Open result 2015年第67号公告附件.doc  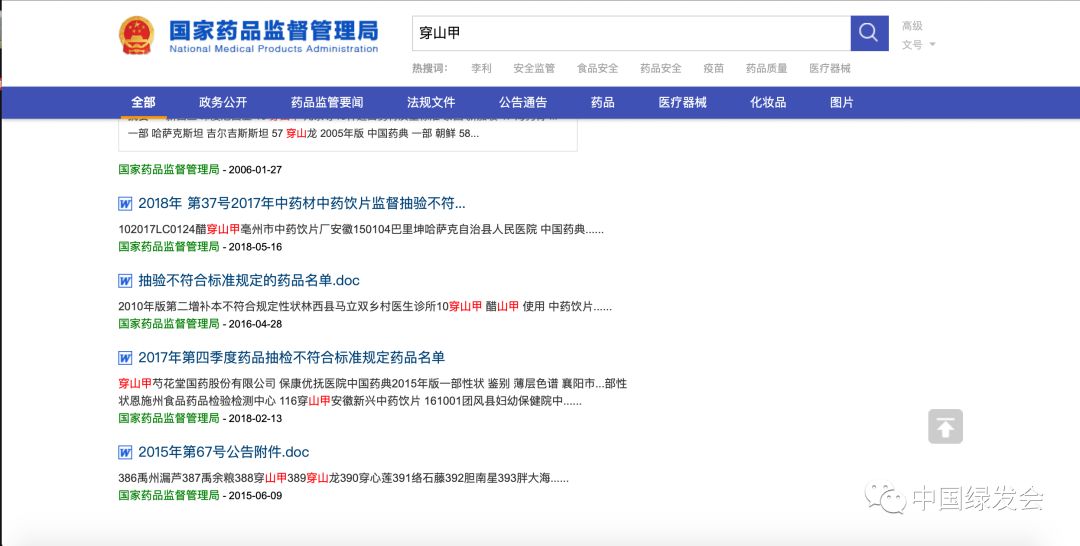coord(224,452)
